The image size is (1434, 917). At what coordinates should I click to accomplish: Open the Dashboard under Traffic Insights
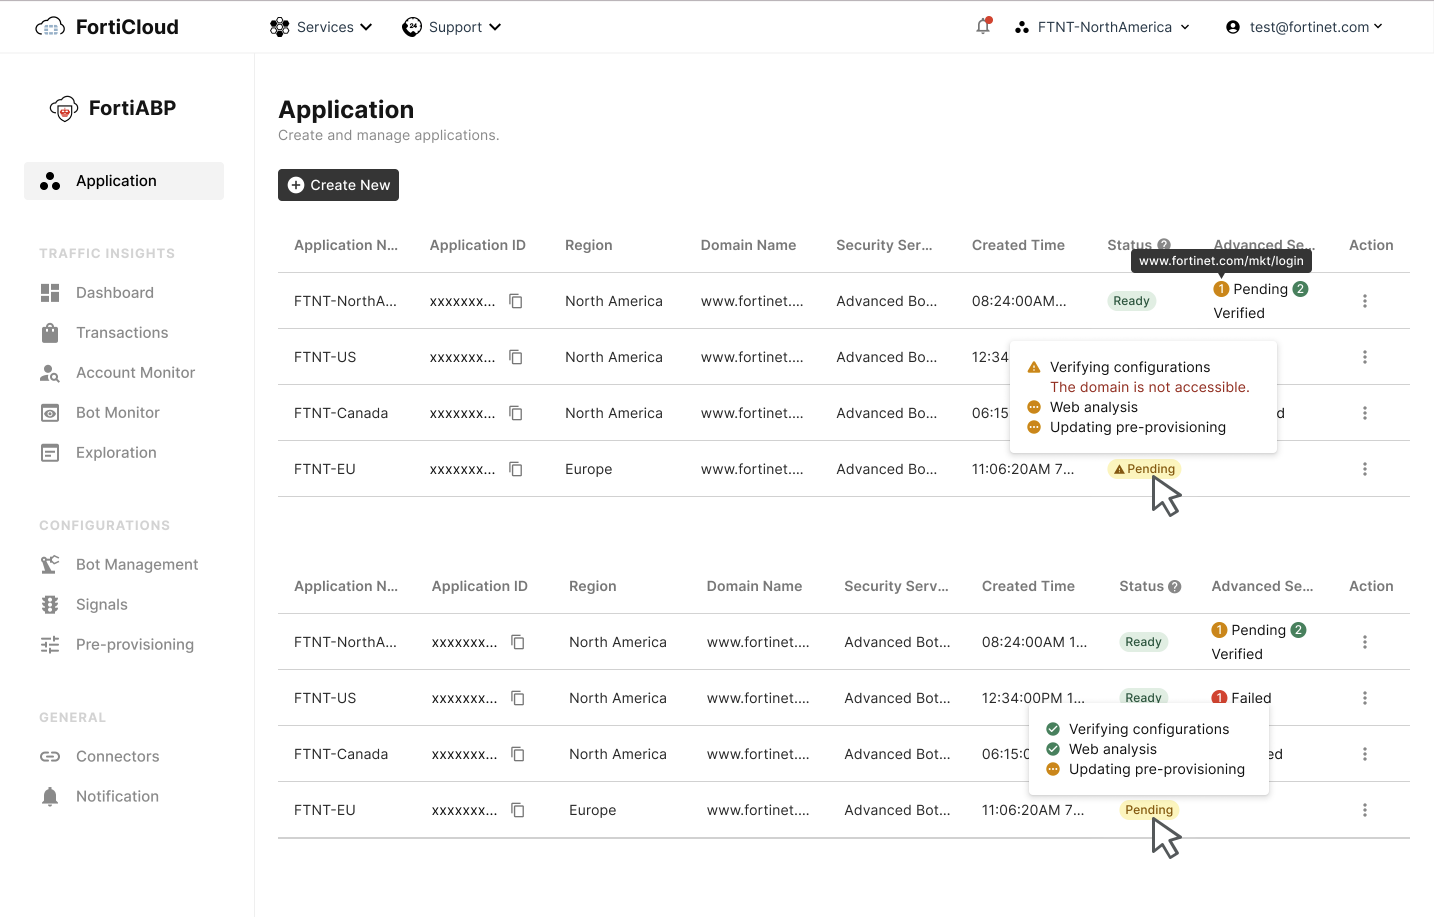114,292
